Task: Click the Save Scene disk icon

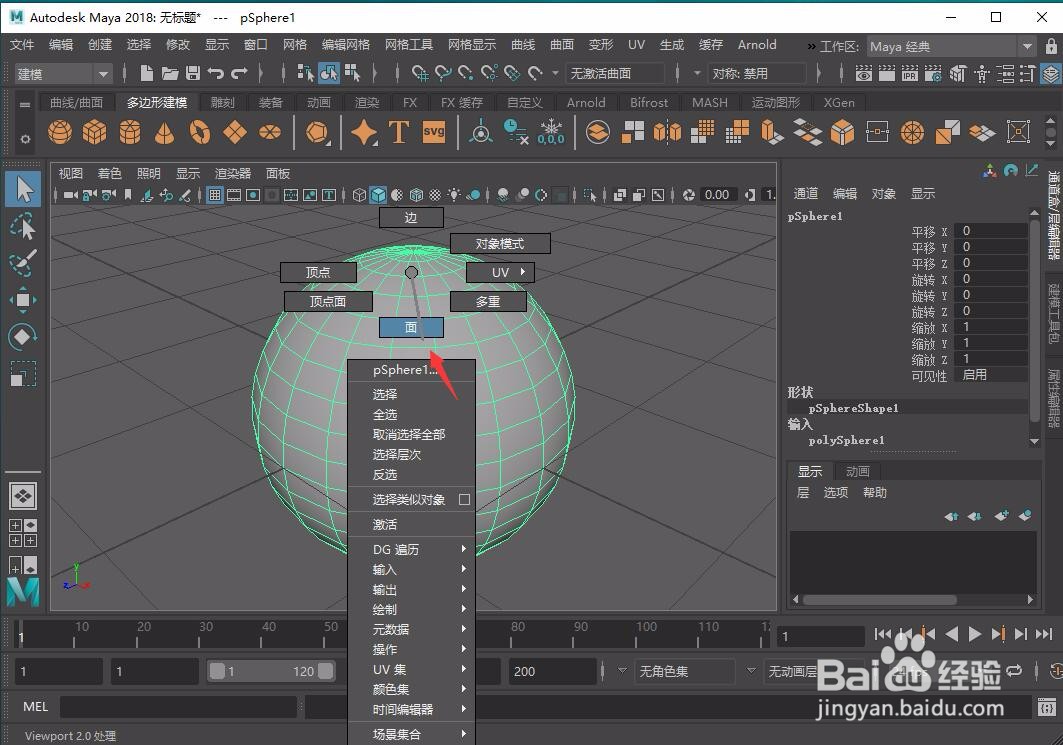Action: [x=193, y=73]
